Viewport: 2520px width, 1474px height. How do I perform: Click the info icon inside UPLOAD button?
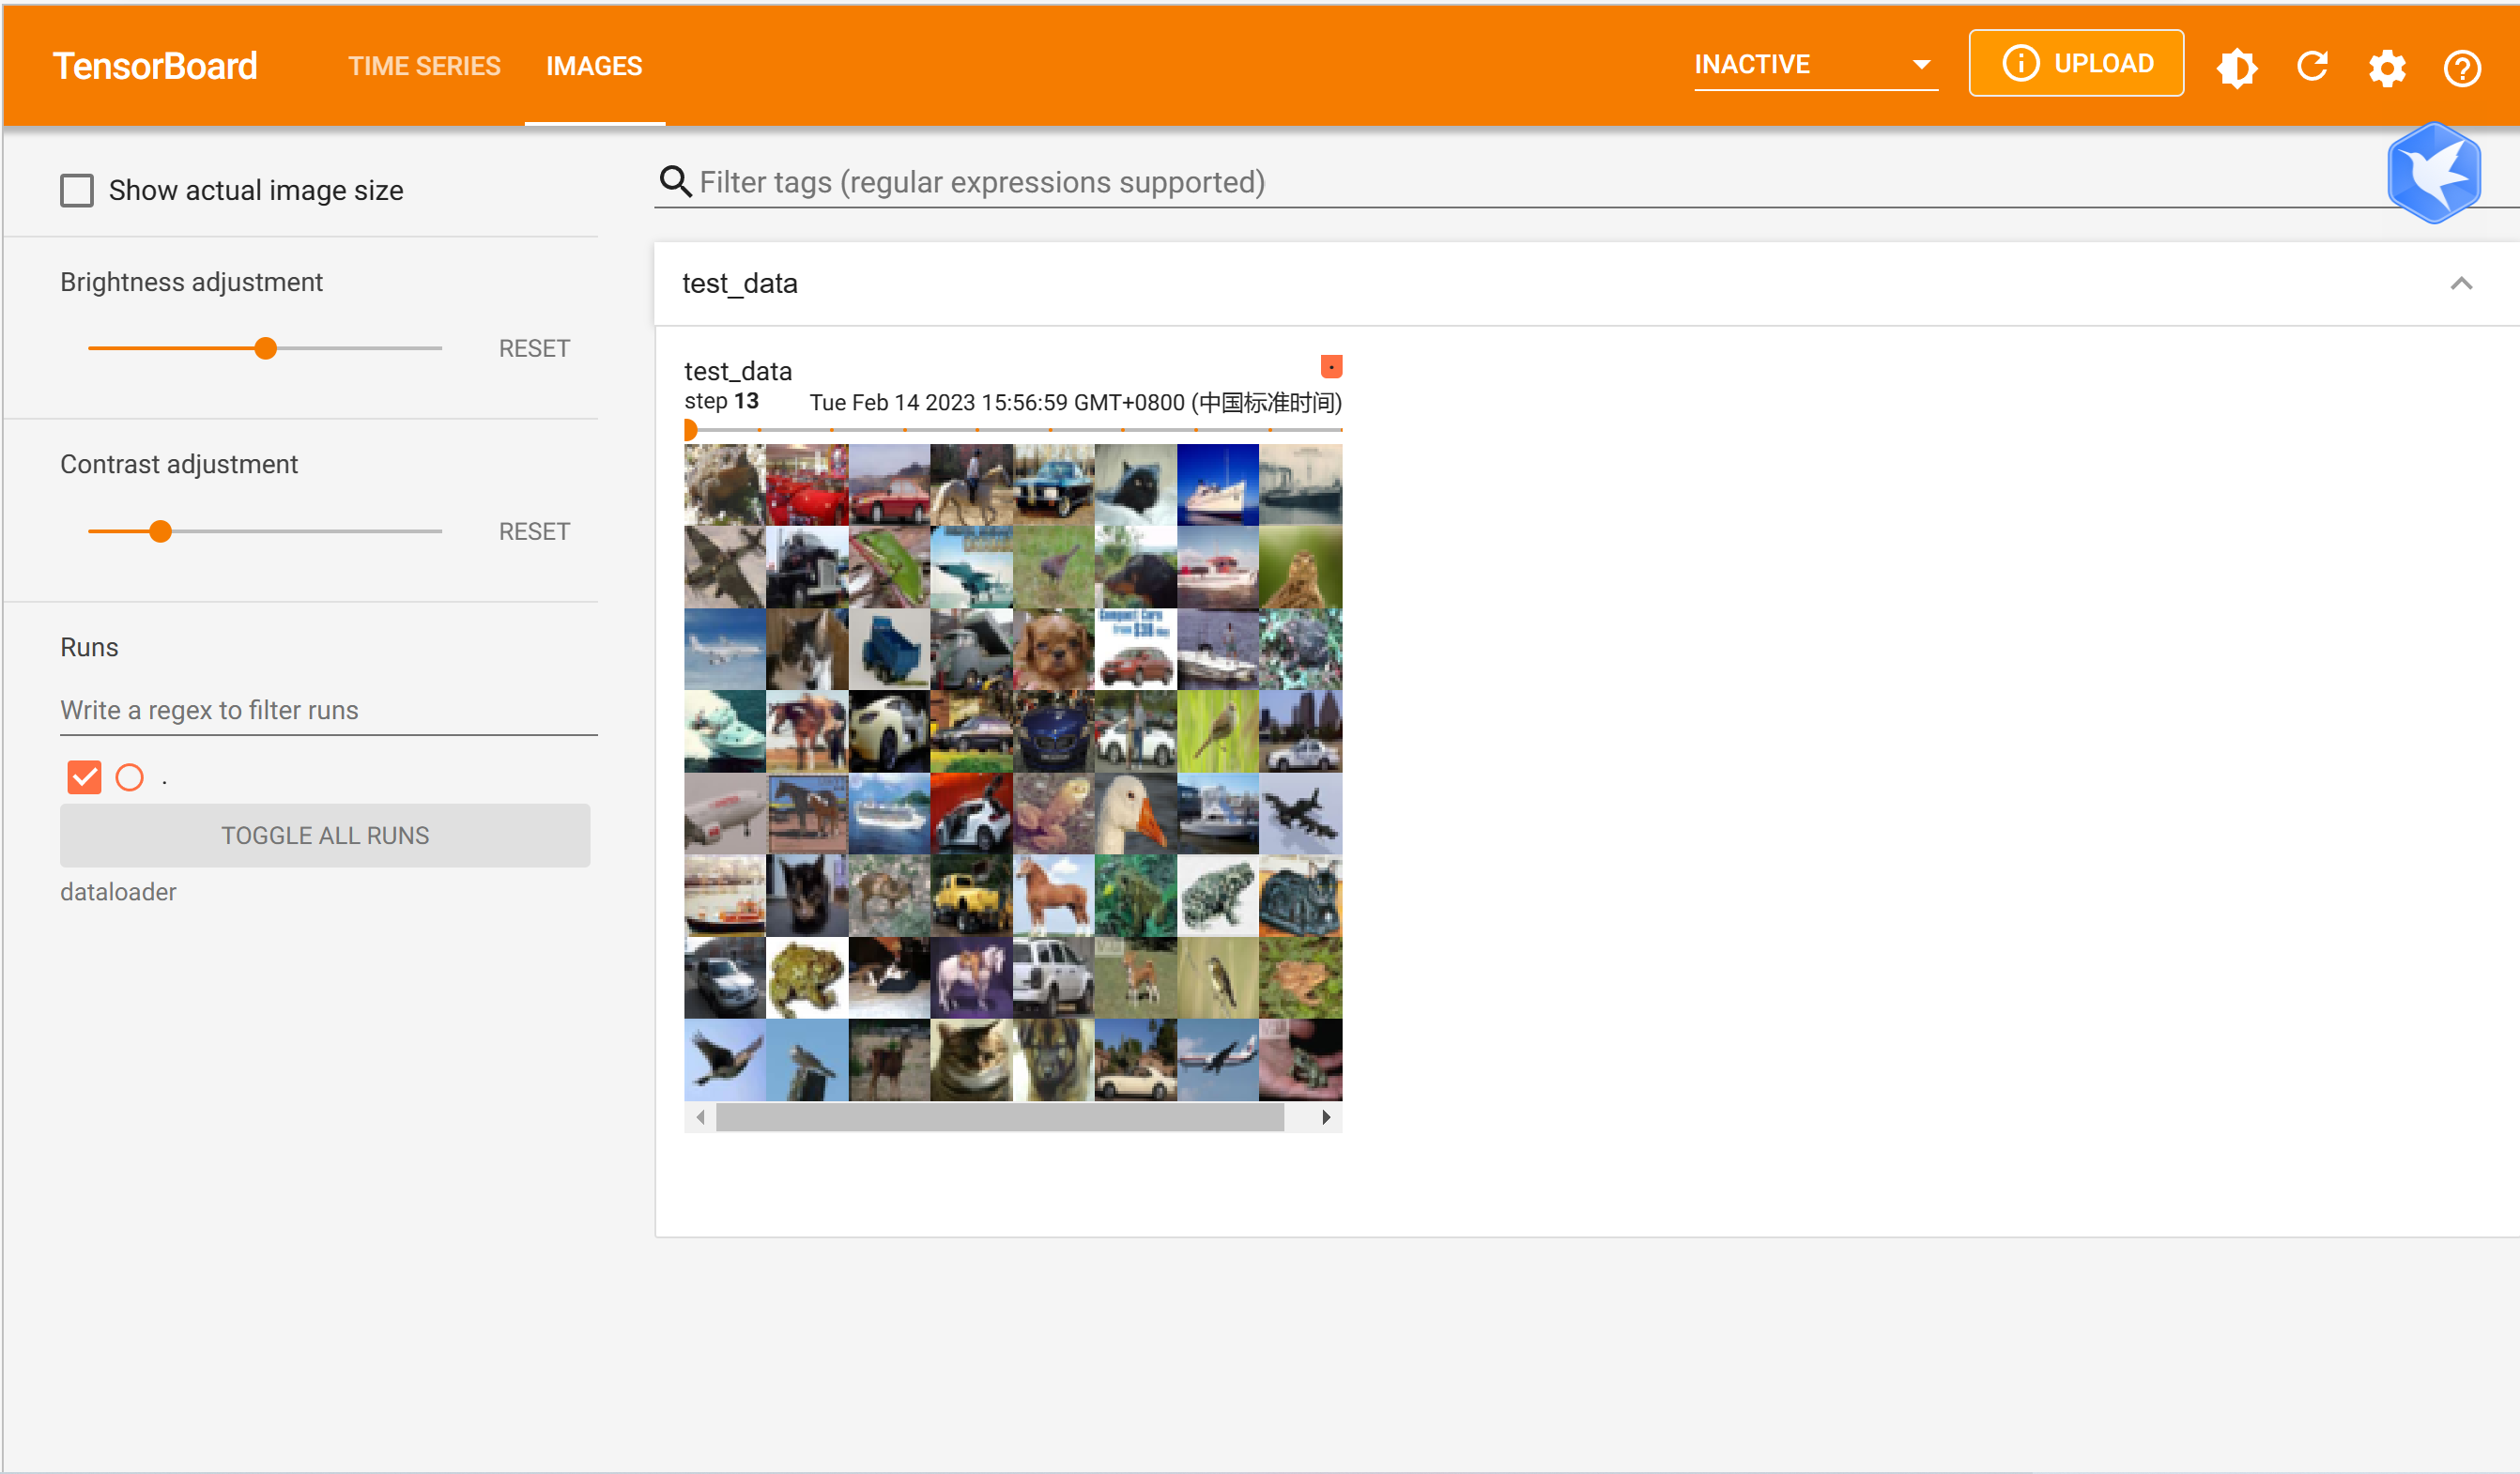(x=2020, y=63)
